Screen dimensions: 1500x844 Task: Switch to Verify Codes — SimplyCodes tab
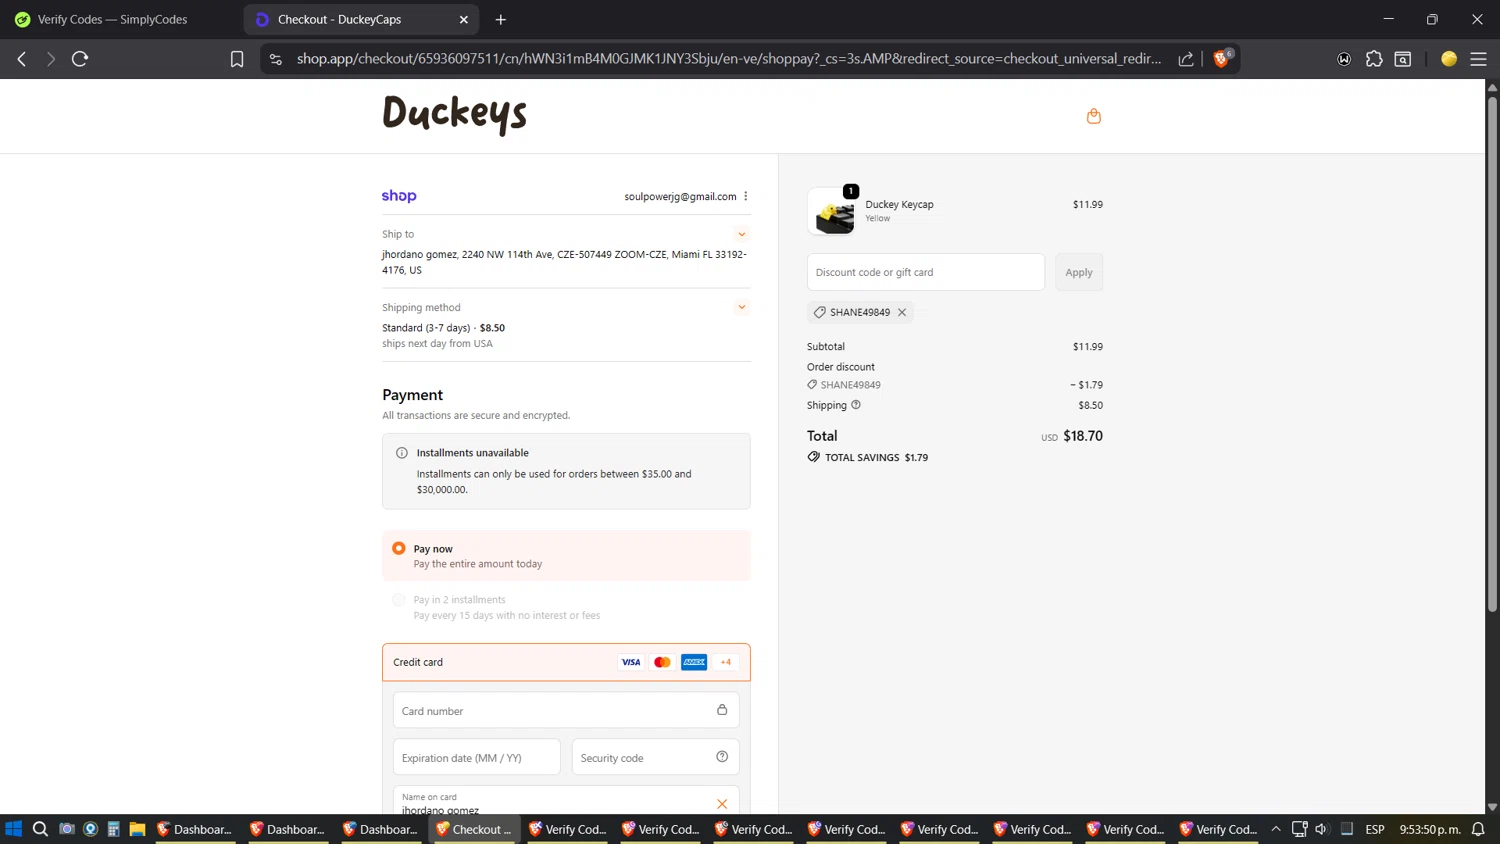[112, 19]
